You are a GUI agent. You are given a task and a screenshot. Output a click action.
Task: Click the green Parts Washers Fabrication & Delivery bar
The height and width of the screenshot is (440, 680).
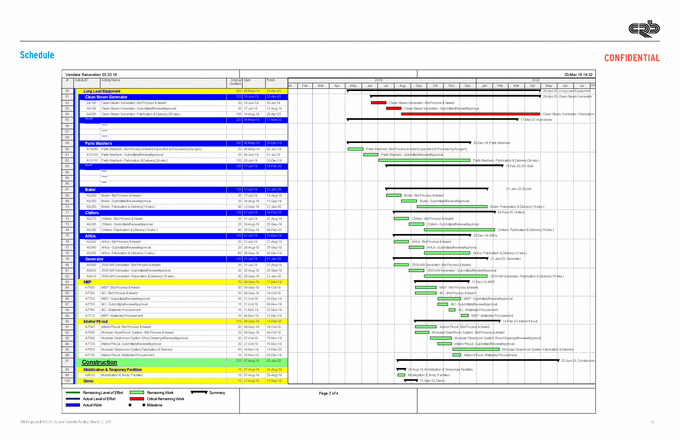pyautogui.click(x=424, y=160)
